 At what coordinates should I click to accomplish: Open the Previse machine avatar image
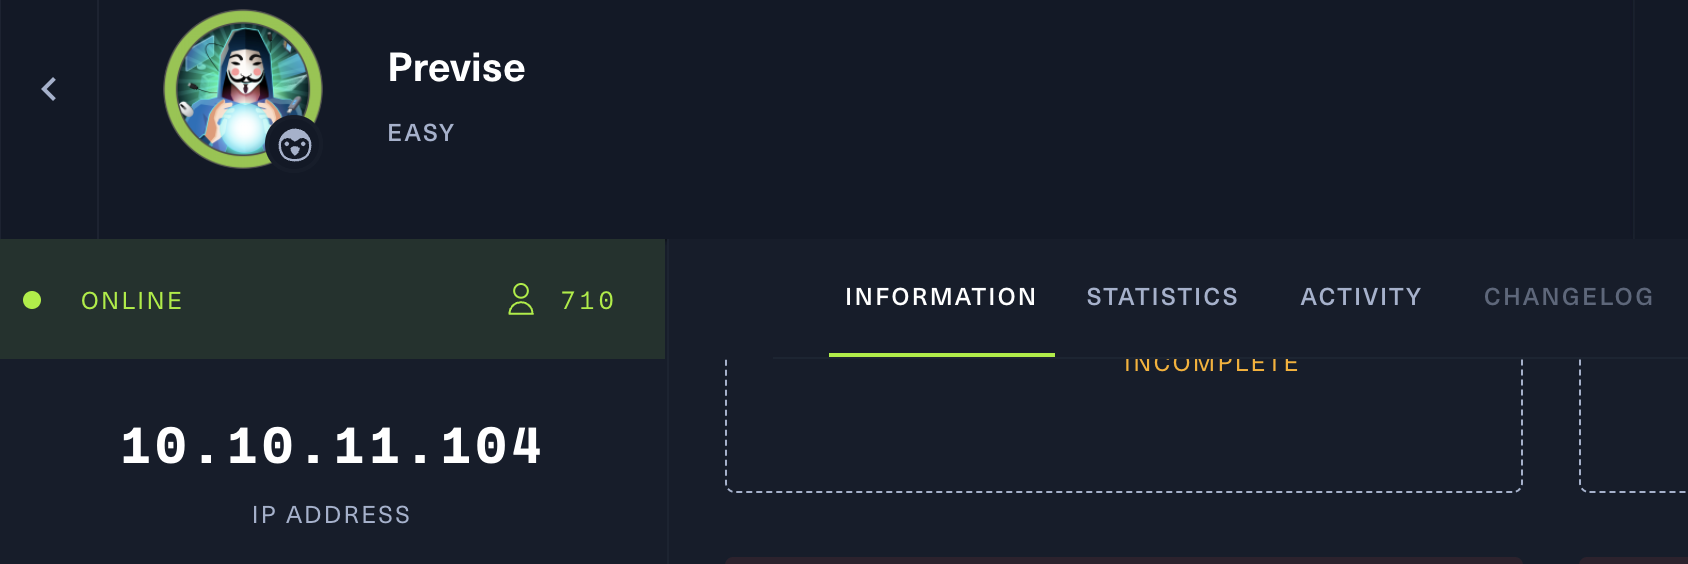coord(236,82)
